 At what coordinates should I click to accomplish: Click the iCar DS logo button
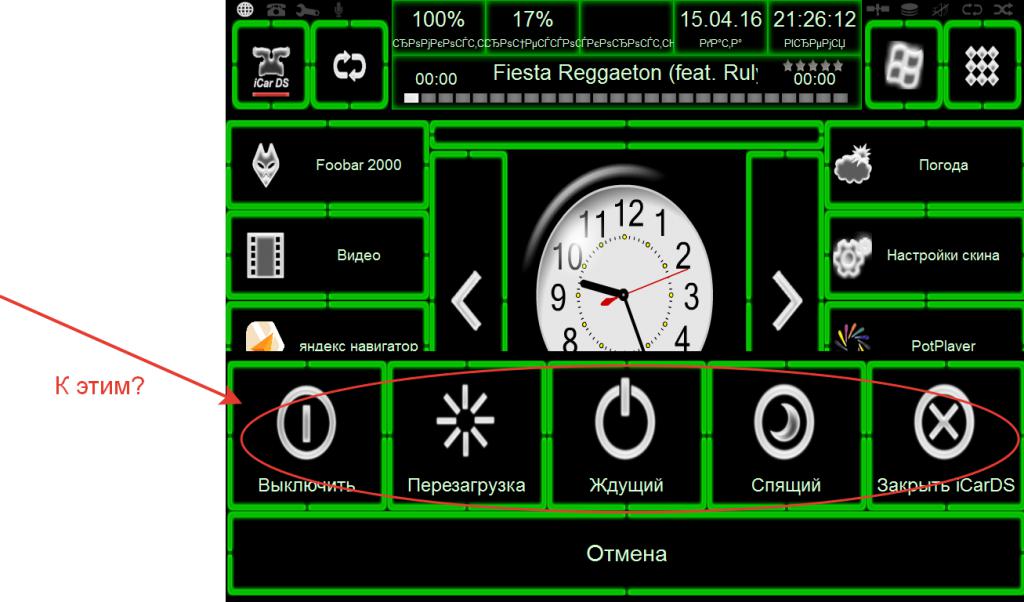click(270, 68)
